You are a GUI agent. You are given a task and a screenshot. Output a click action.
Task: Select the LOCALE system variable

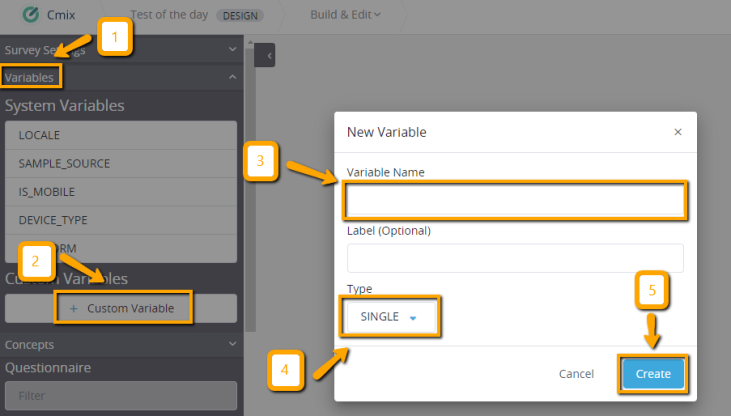point(121,135)
